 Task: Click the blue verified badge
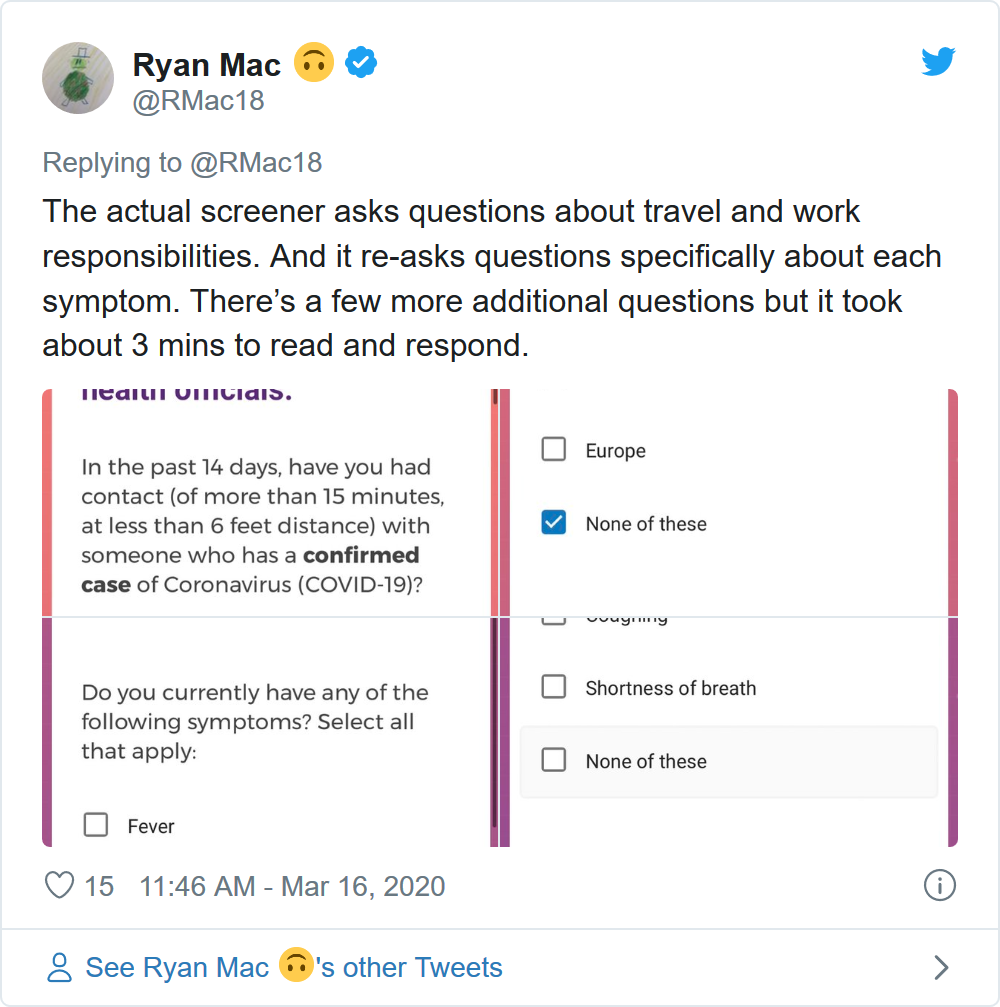click(360, 65)
